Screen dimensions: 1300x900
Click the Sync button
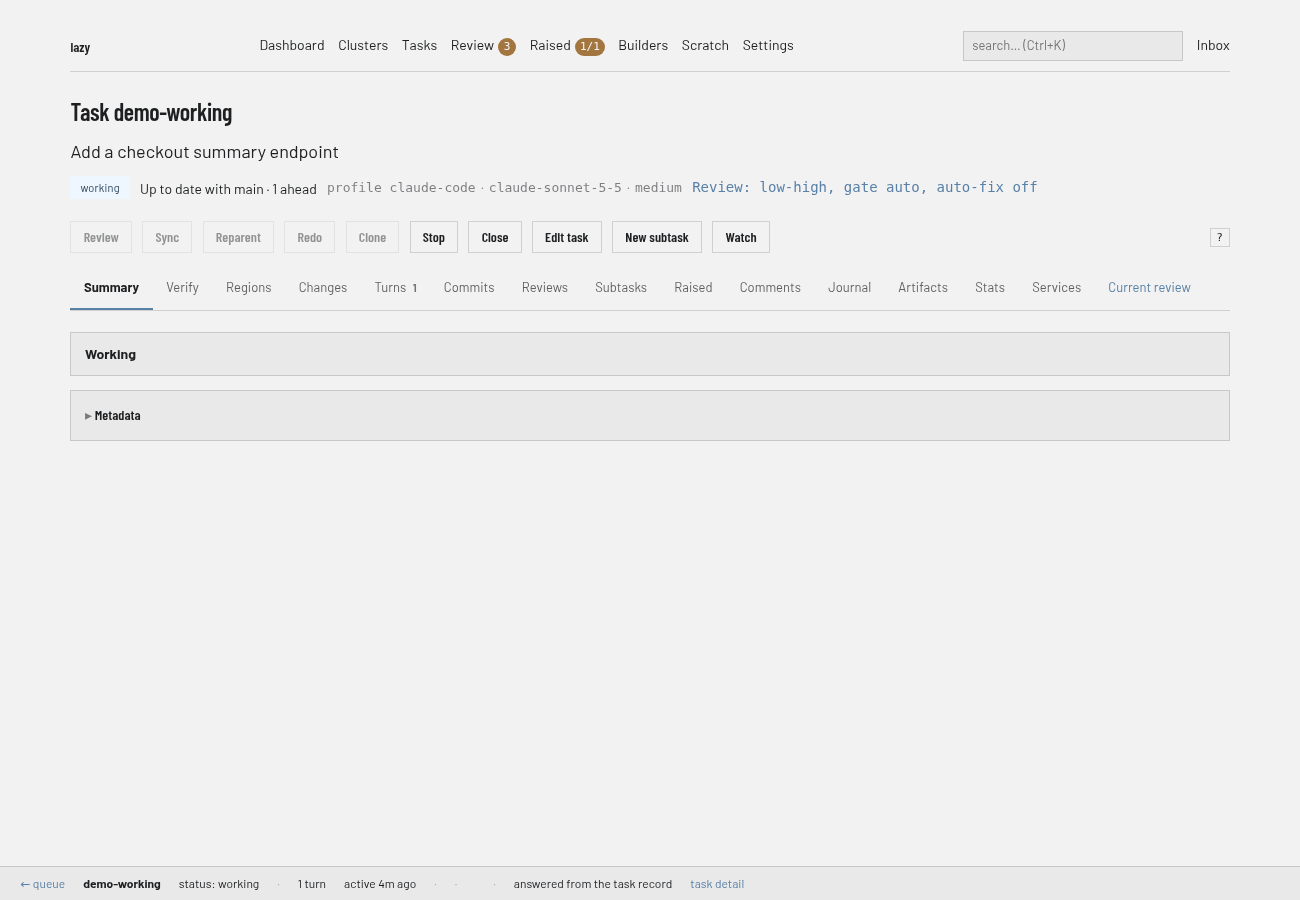point(167,237)
